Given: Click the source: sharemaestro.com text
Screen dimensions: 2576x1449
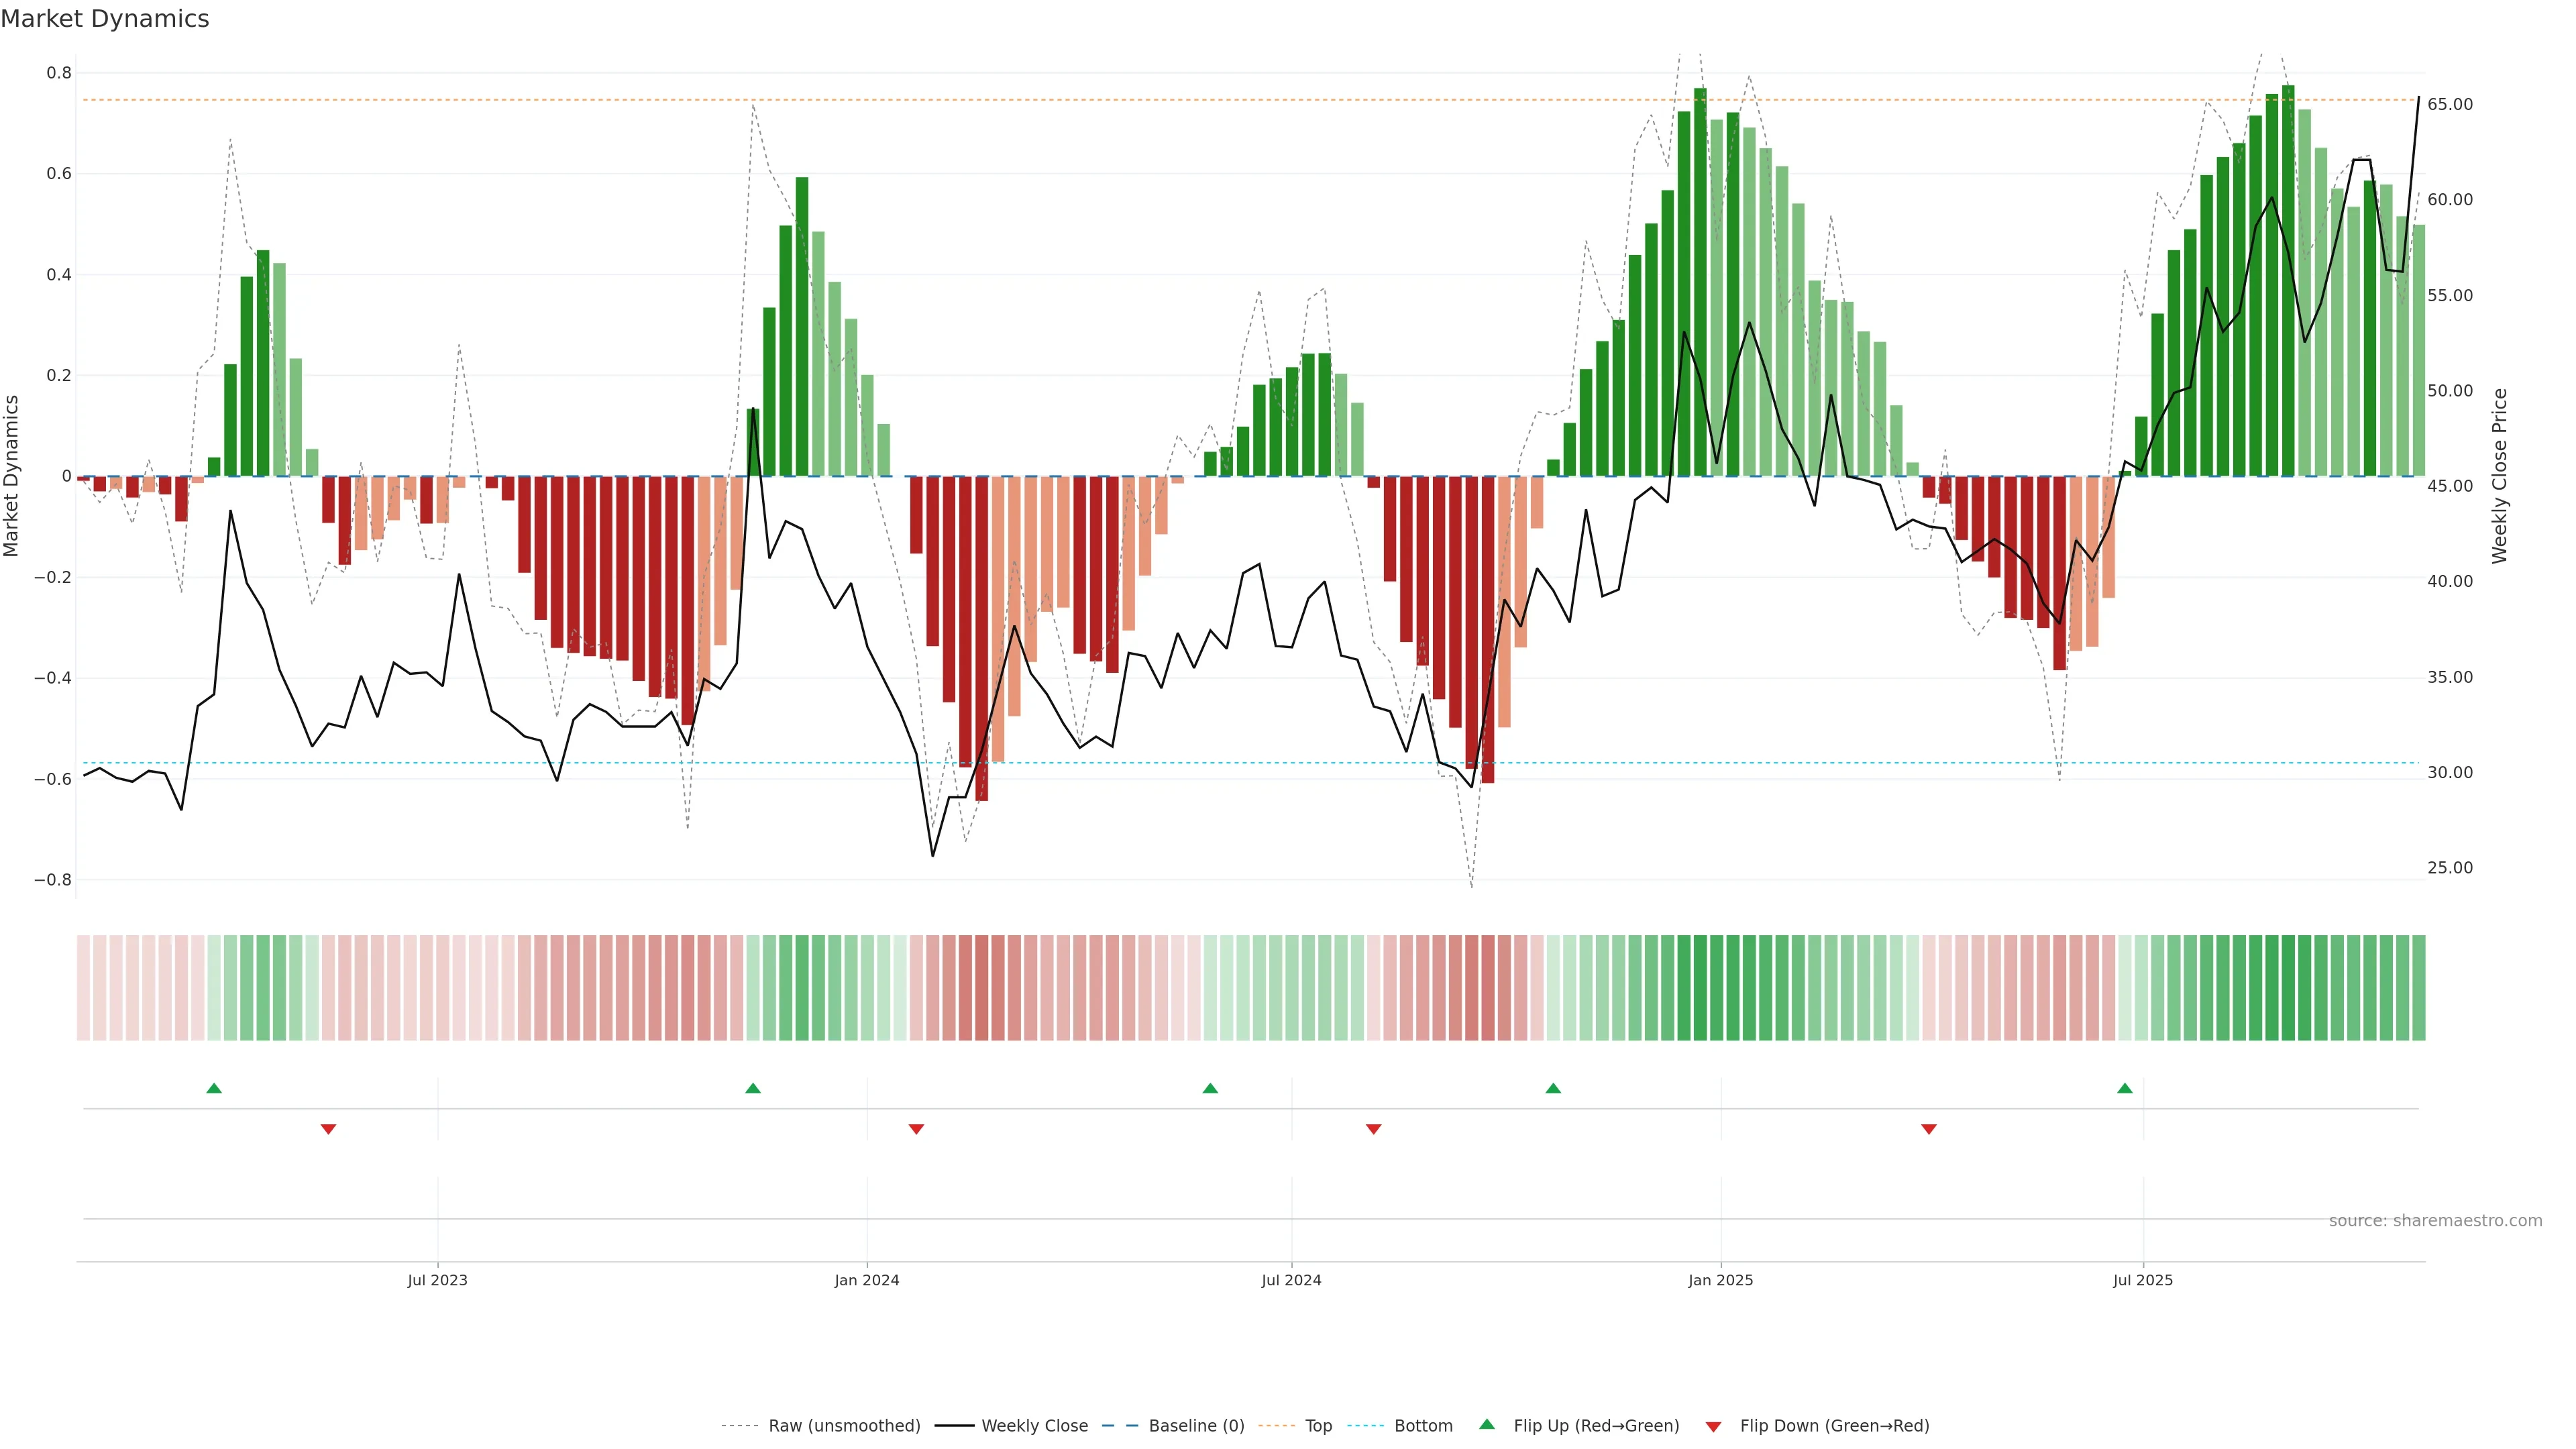Looking at the screenshot, I should (2435, 1221).
